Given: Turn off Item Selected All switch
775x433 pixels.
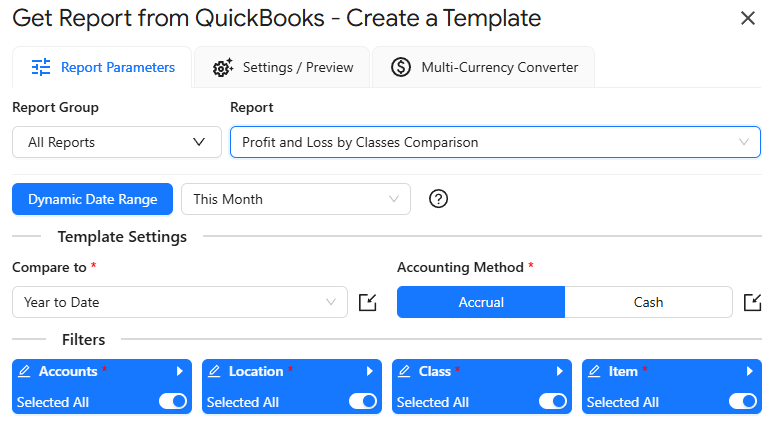Looking at the screenshot, I should [x=743, y=401].
